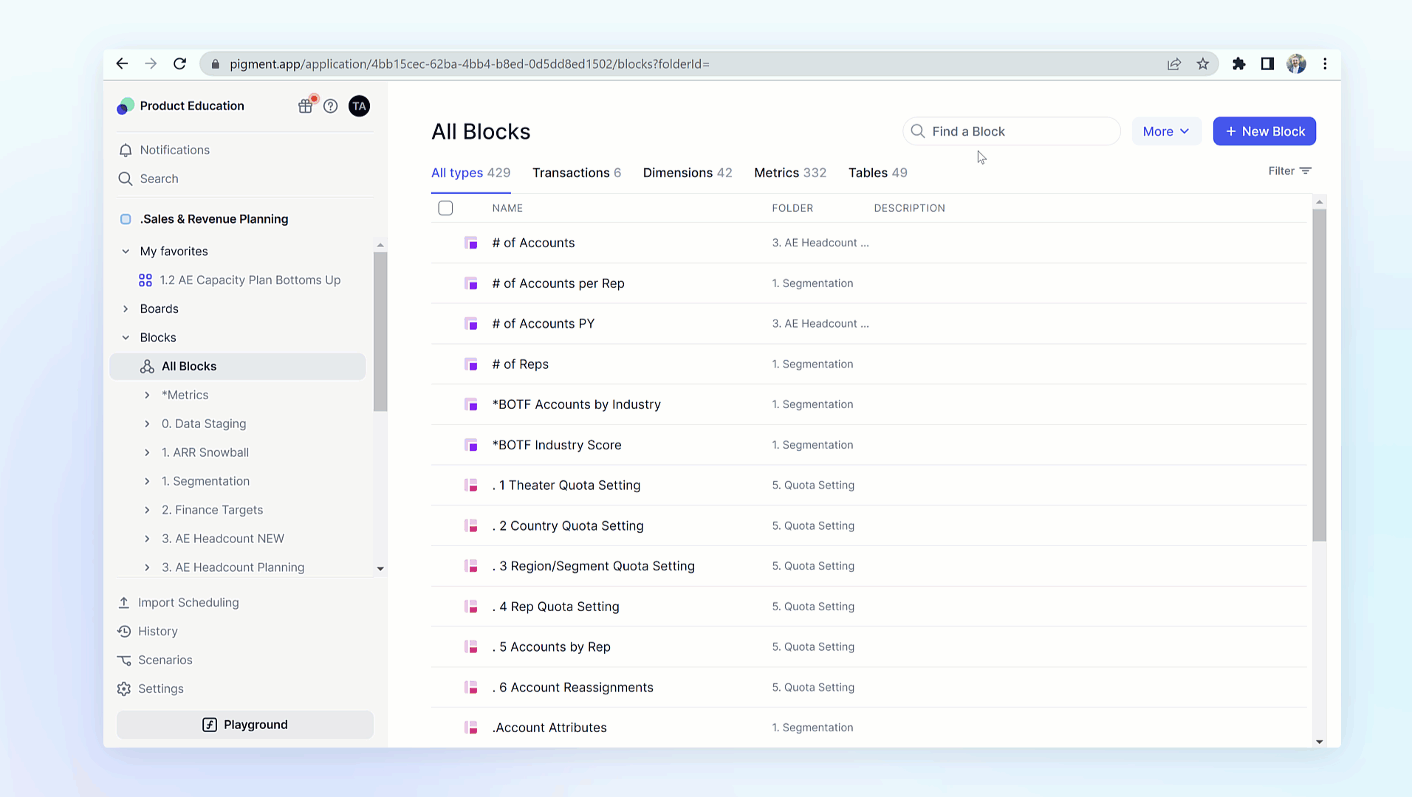
Task: Open the 1.2 AE Capacity Plan Bottoms Up favorite
Action: pyautogui.click(x=250, y=280)
